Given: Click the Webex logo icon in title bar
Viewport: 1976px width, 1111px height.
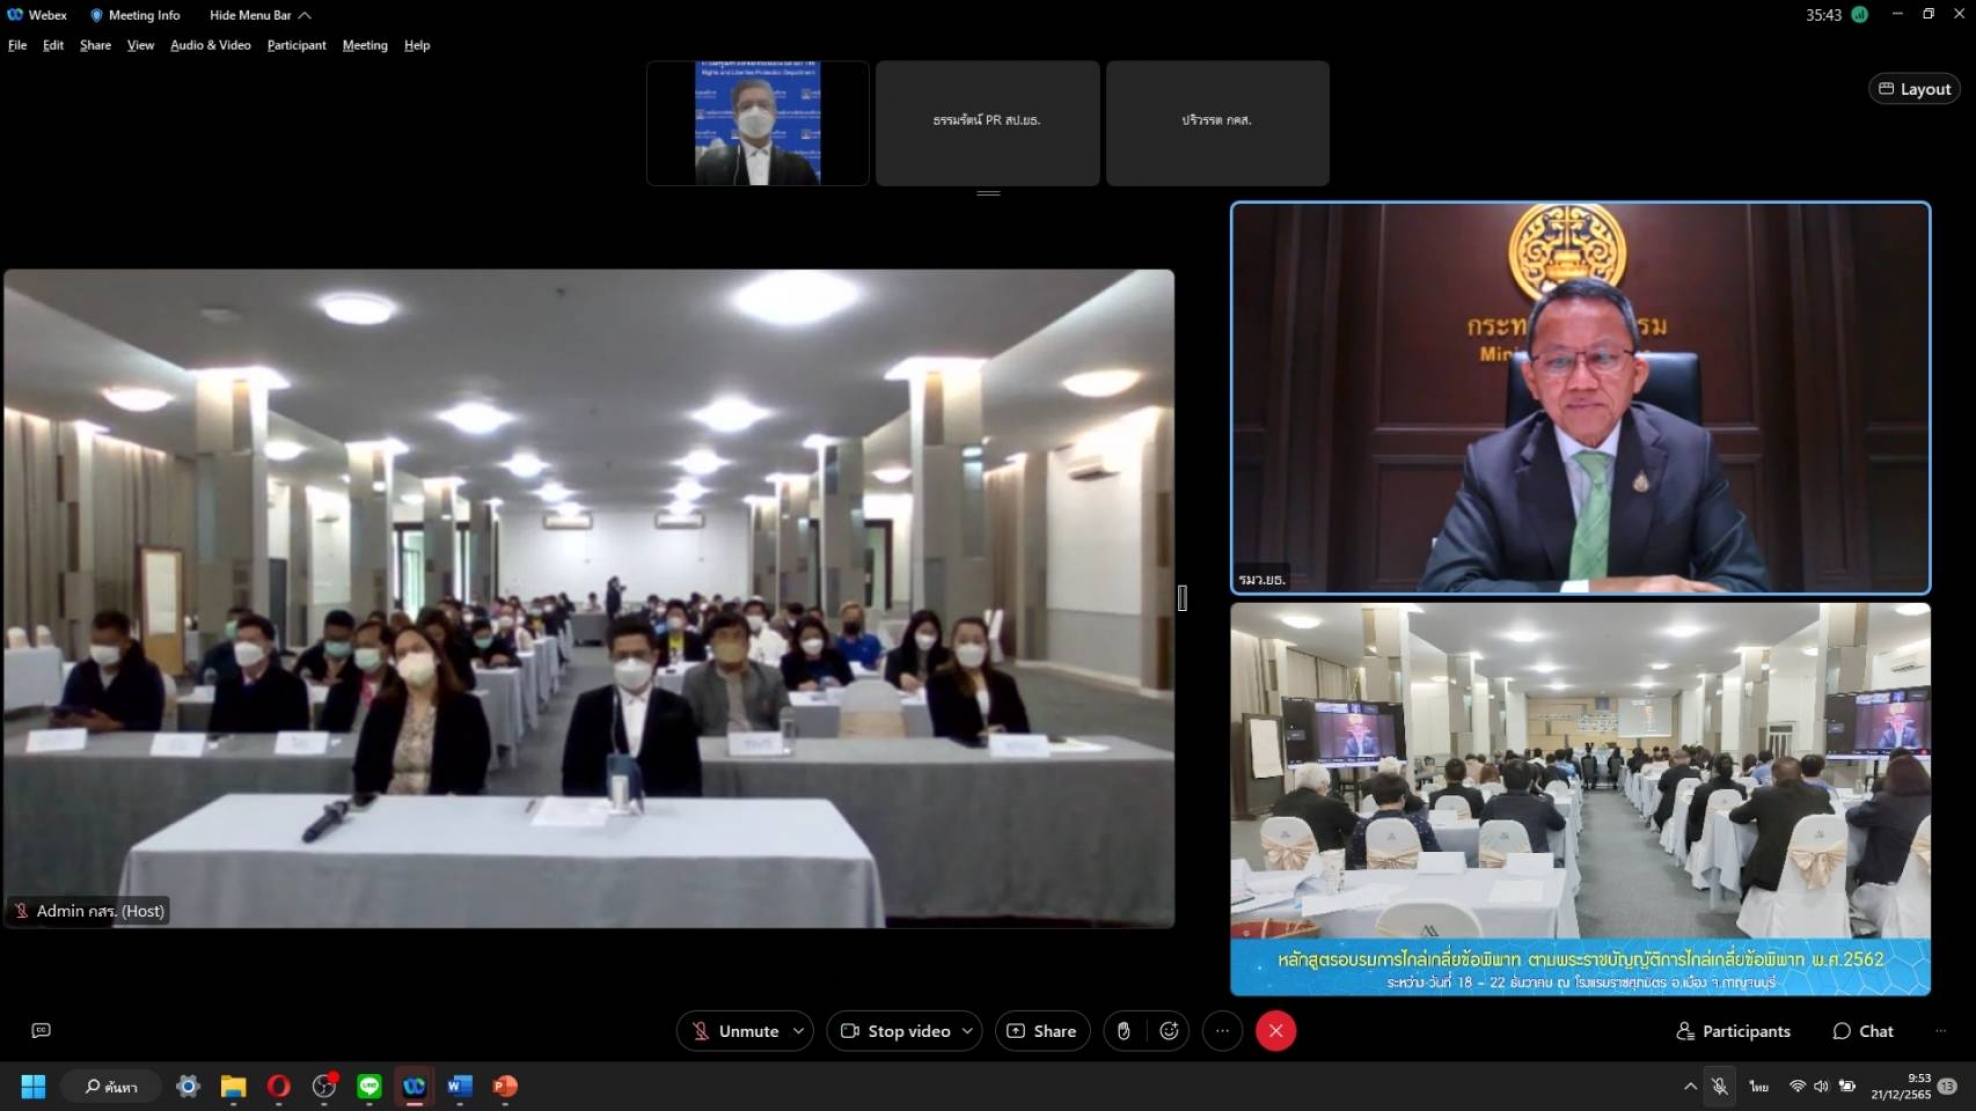Looking at the screenshot, I should point(15,15).
